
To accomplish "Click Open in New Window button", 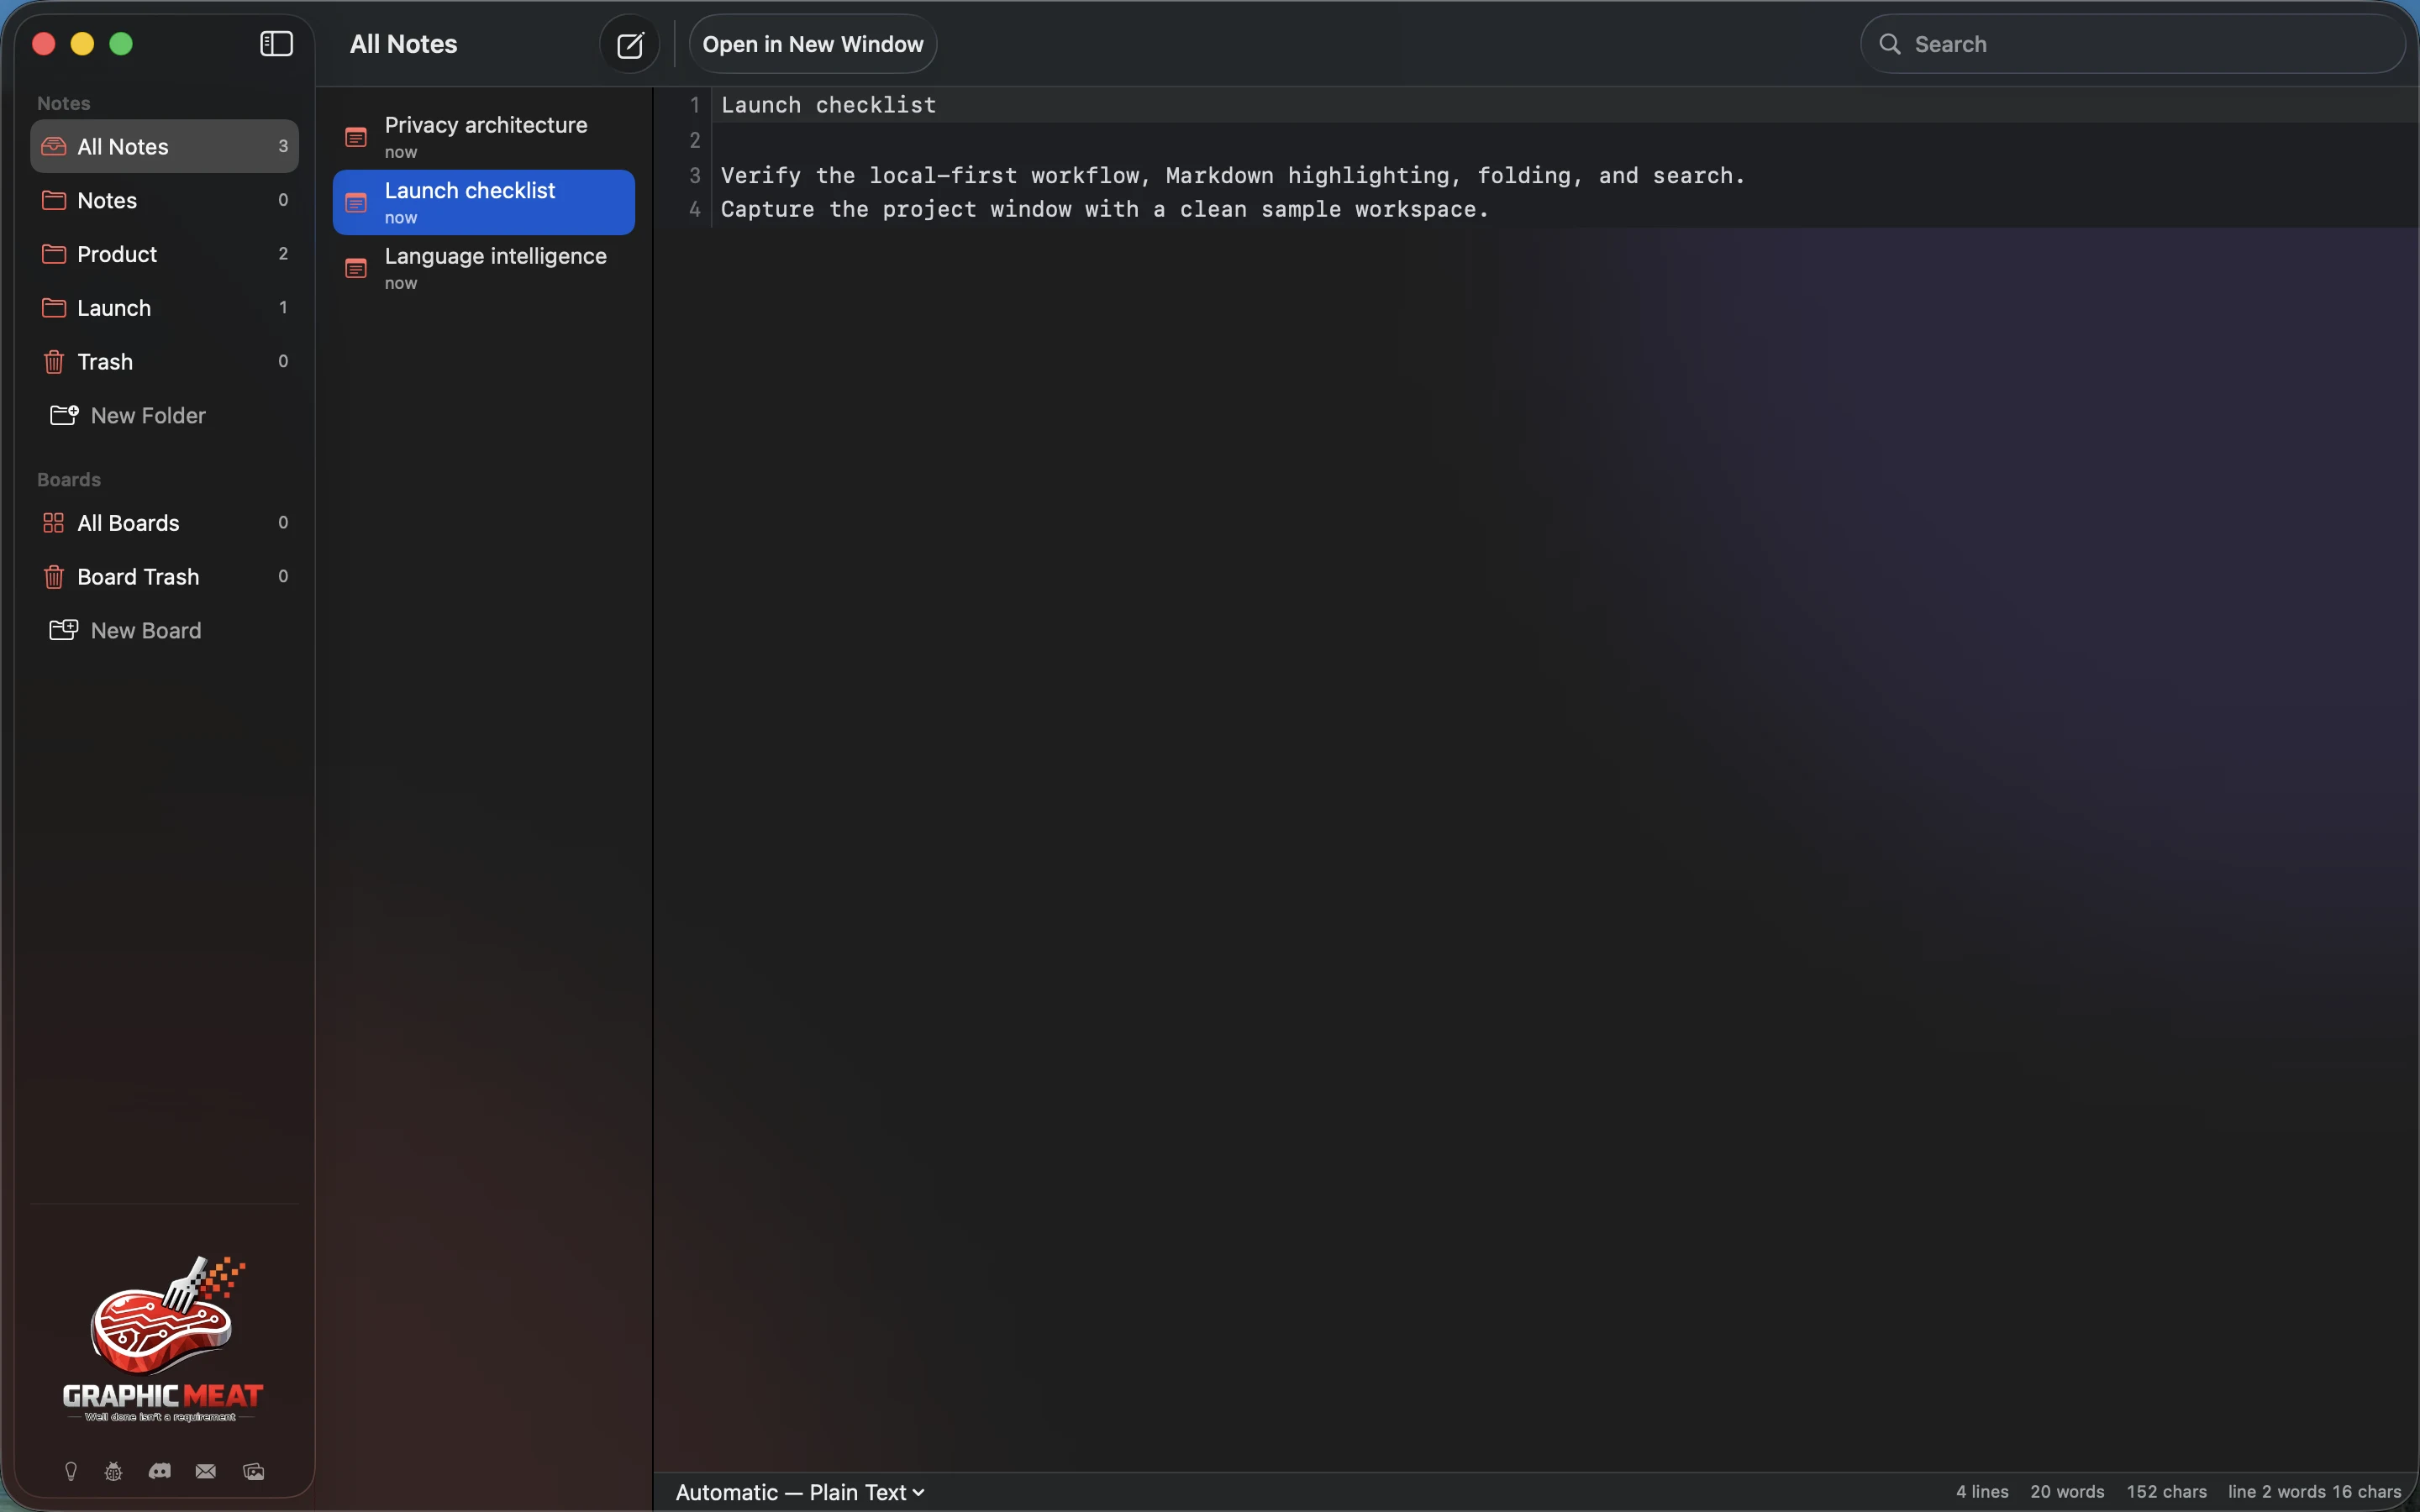I will click(813, 45).
